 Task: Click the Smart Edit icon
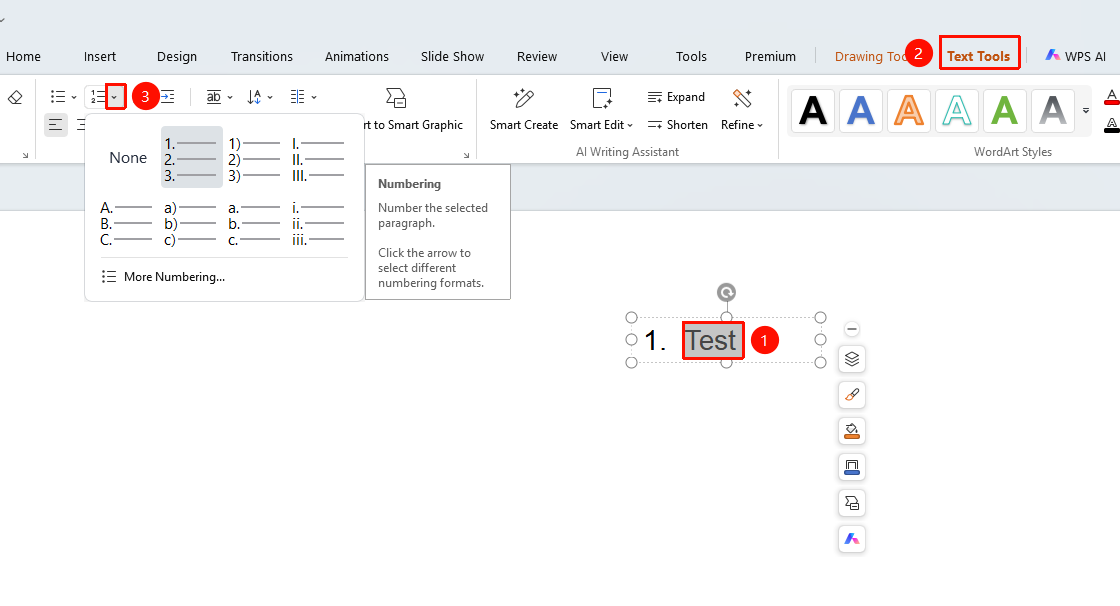coord(601,98)
